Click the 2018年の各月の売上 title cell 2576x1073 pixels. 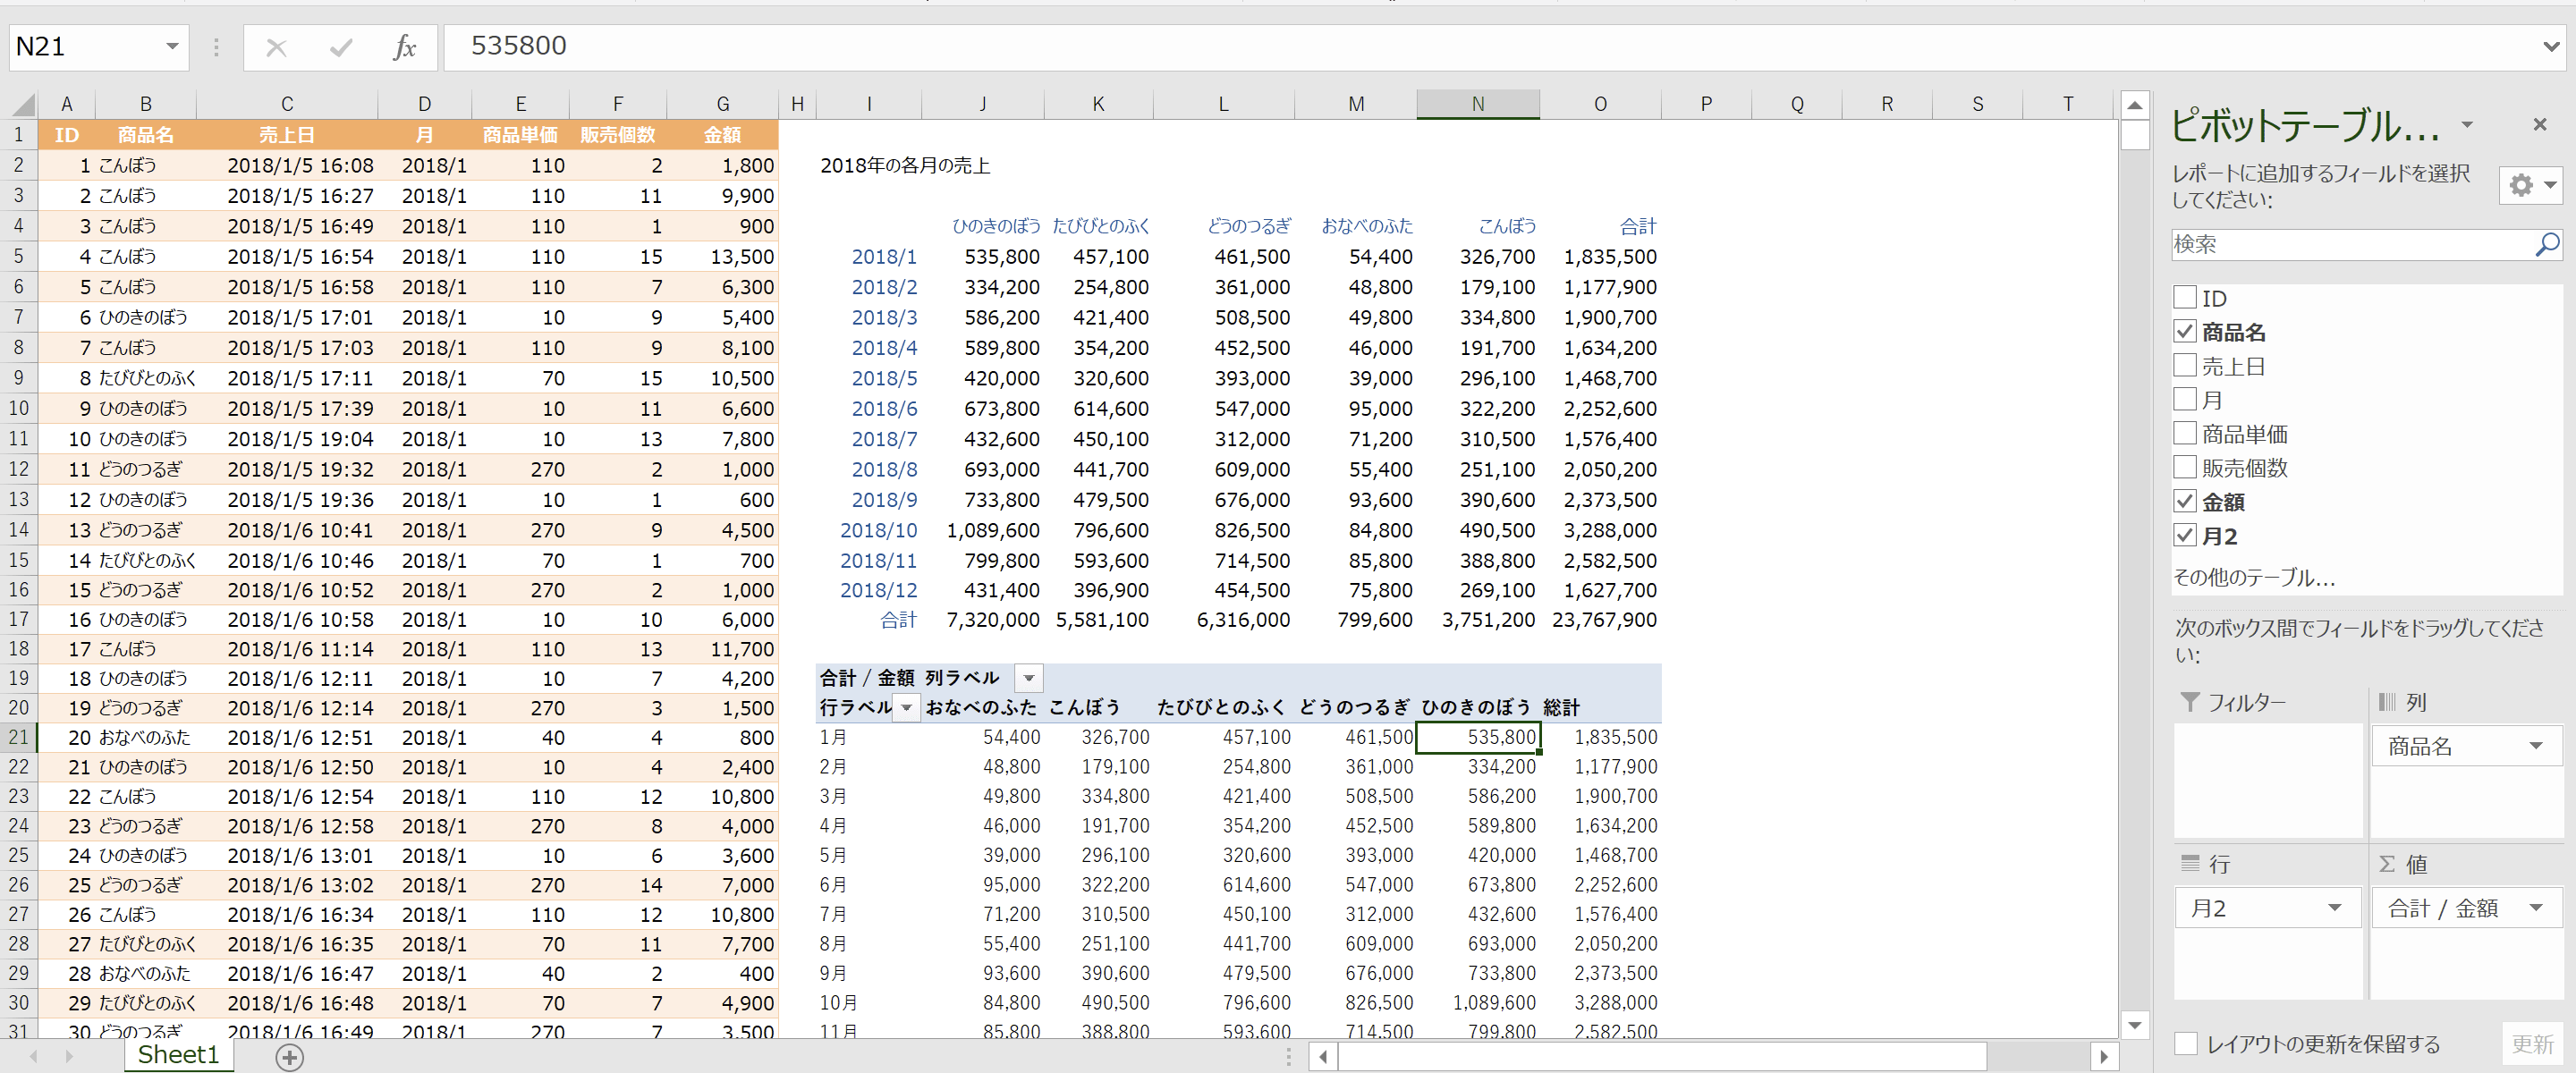coord(905,165)
